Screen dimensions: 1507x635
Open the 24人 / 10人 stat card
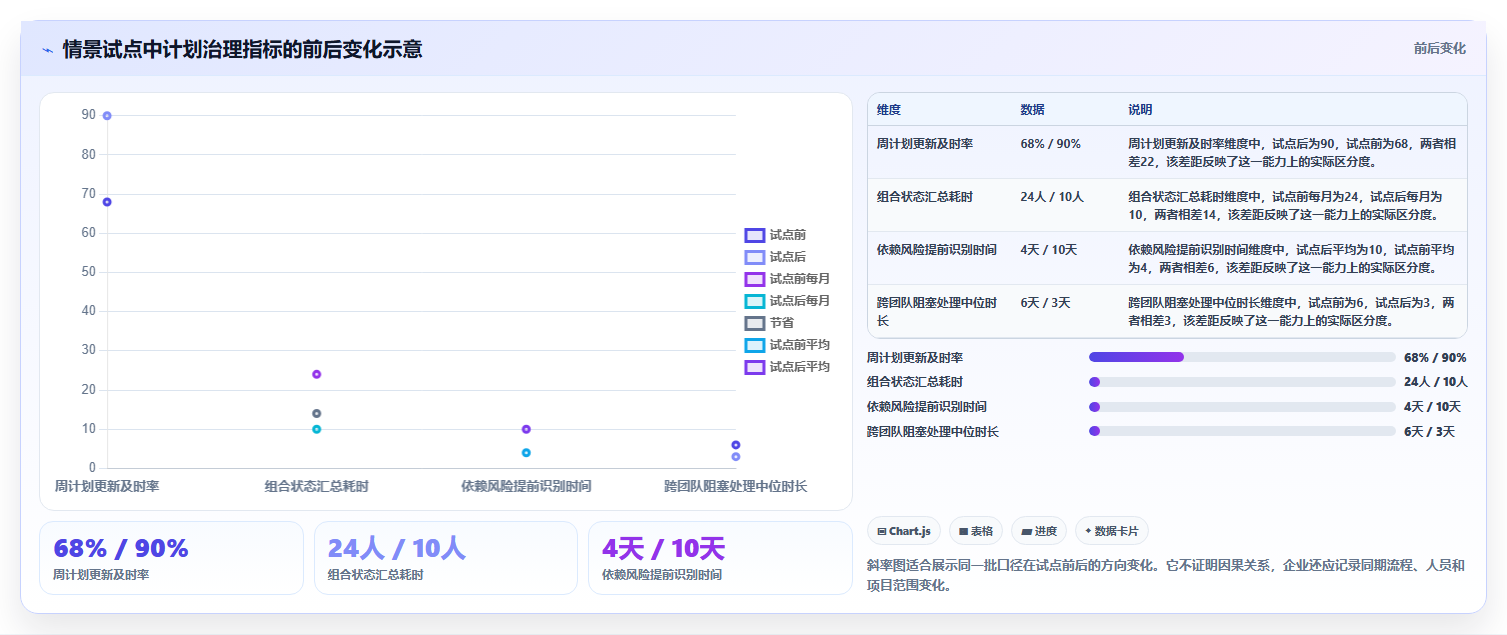[446, 558]
